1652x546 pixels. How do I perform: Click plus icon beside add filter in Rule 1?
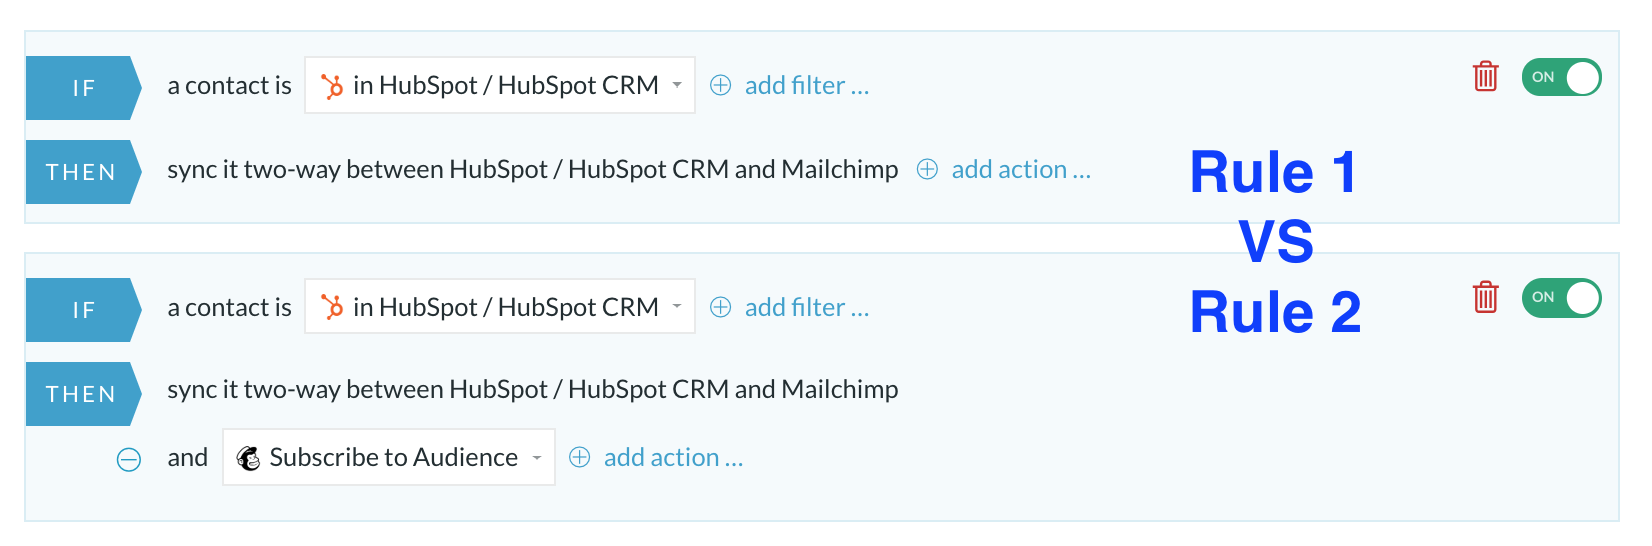tap(720, 85)
